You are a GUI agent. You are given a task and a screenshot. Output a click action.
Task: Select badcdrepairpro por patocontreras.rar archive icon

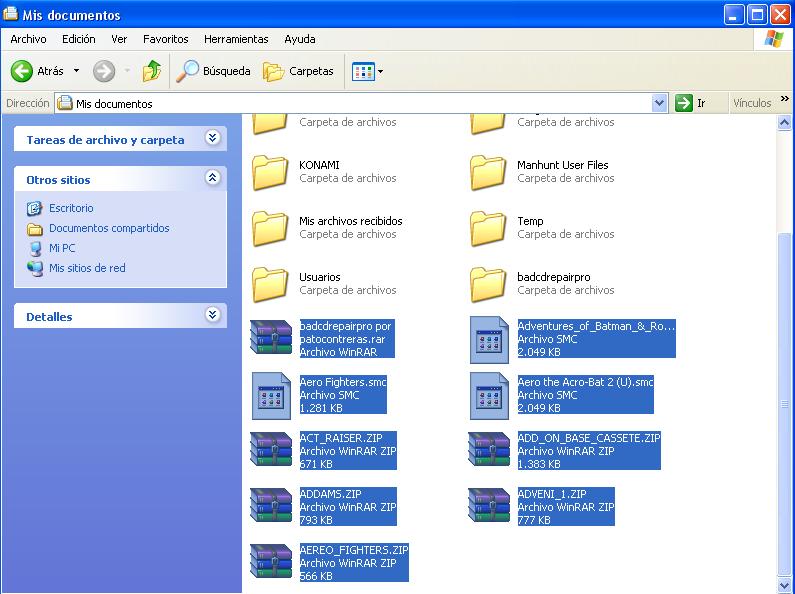tap(271, 337)
